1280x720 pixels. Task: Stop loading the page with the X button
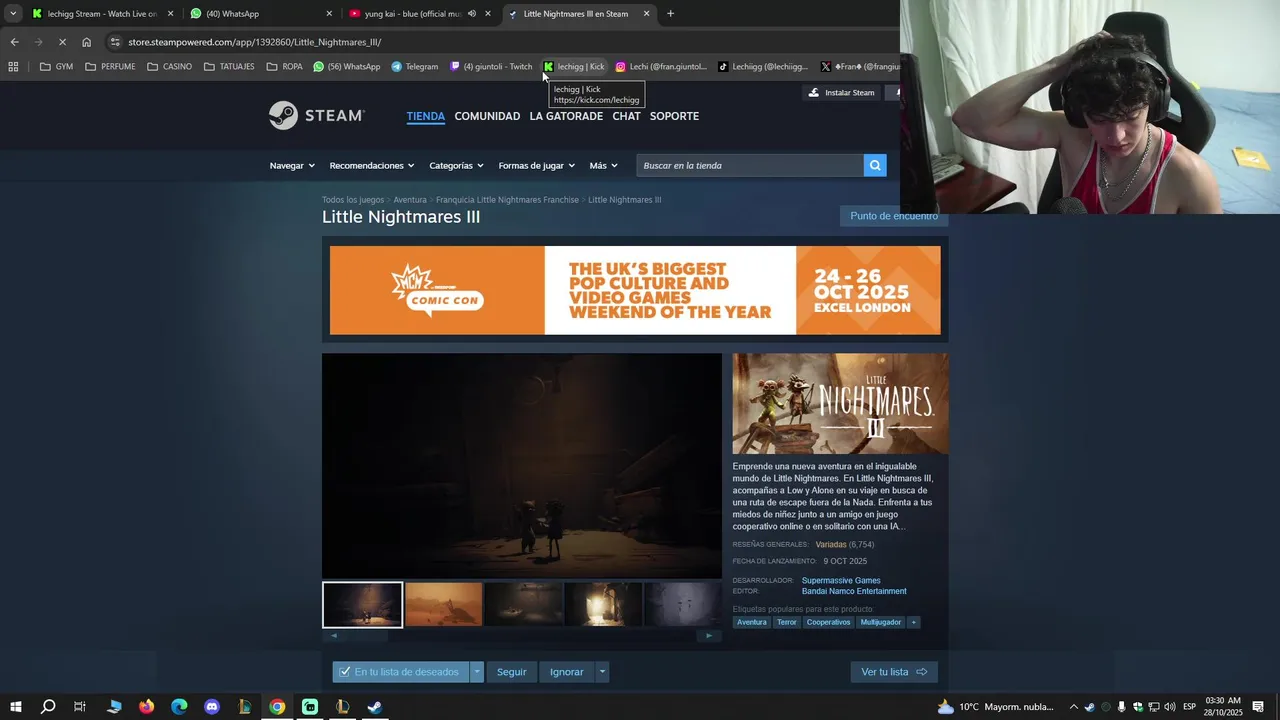(62, 42)
